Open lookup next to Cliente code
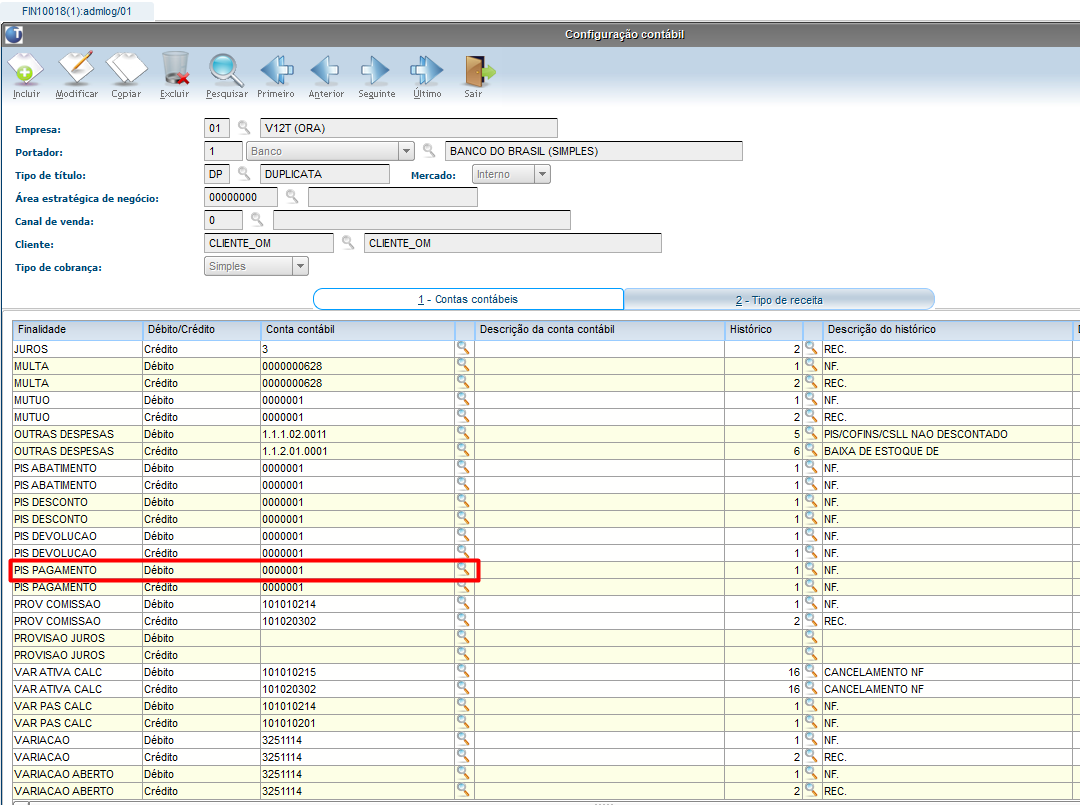The width and height of the screenshot is (1080, 805). pos(348,242)
